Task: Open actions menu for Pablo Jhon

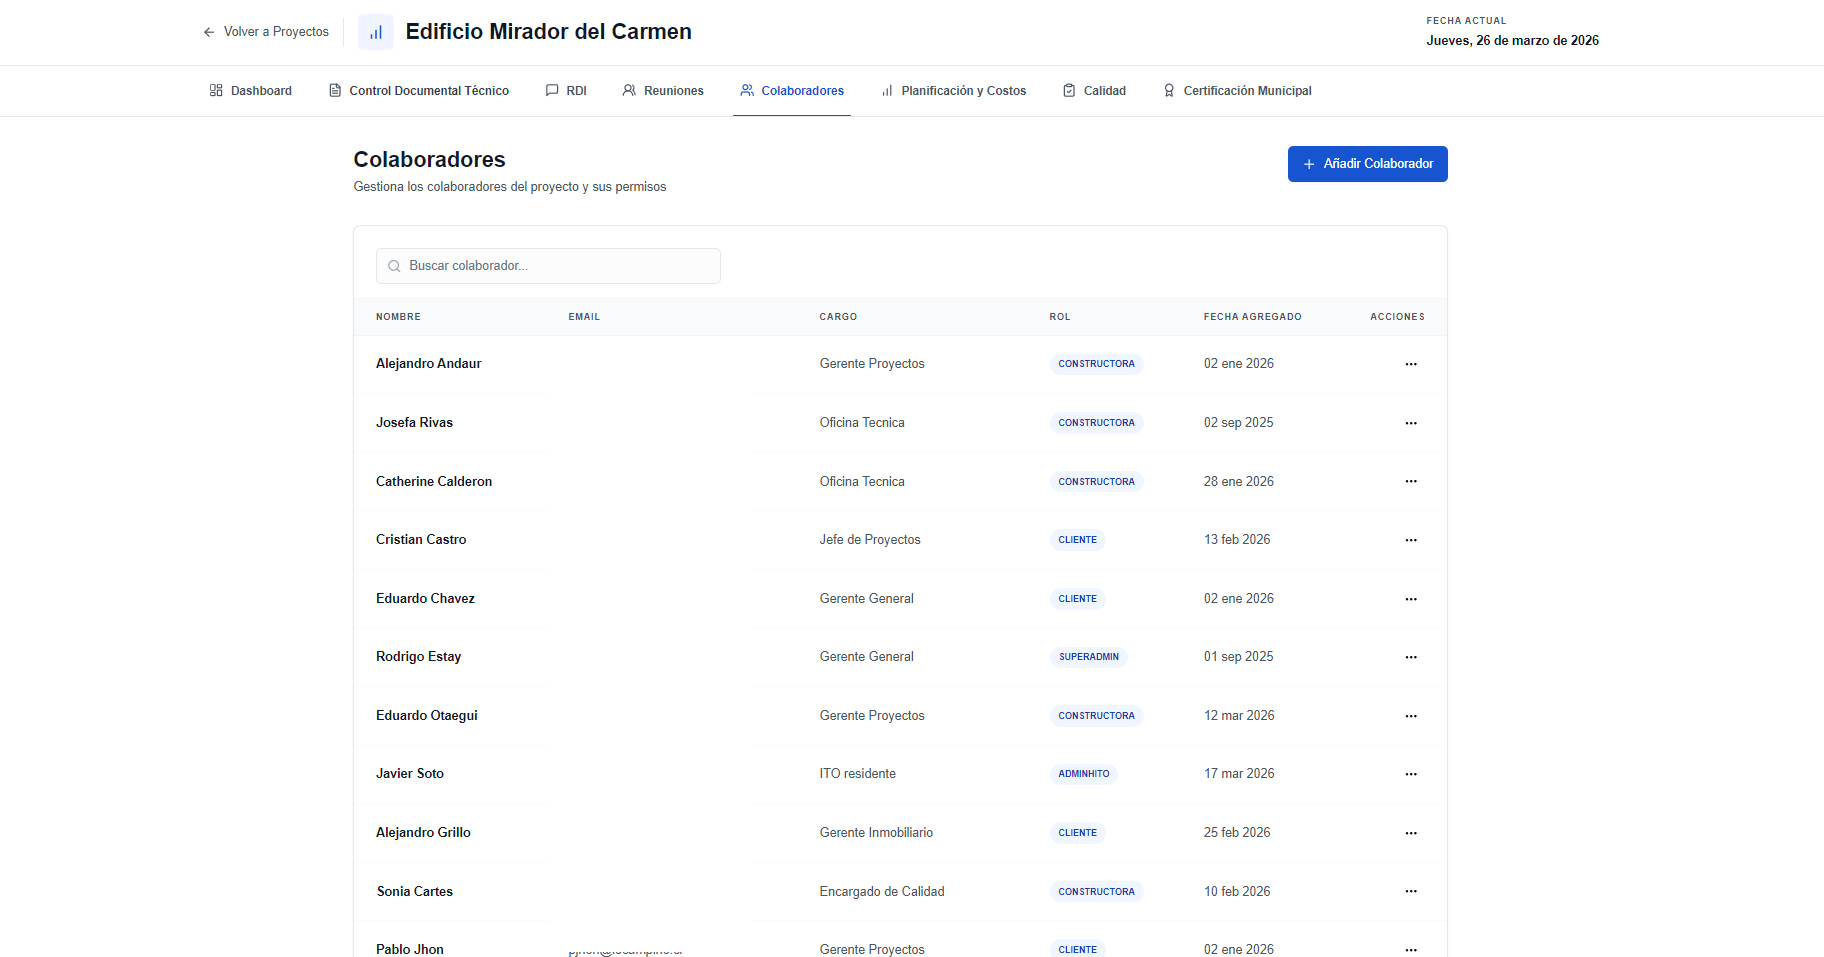Action: pos(1411,949)
